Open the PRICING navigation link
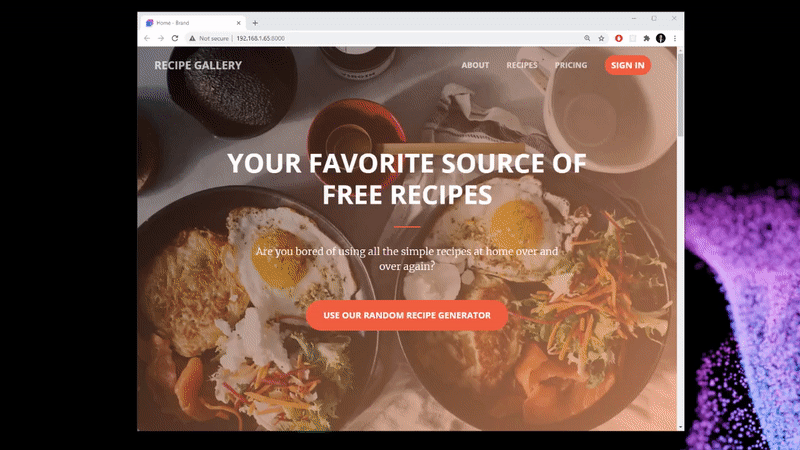The width and height of the screenshot is (800, 450). click(x=571, y=65)
